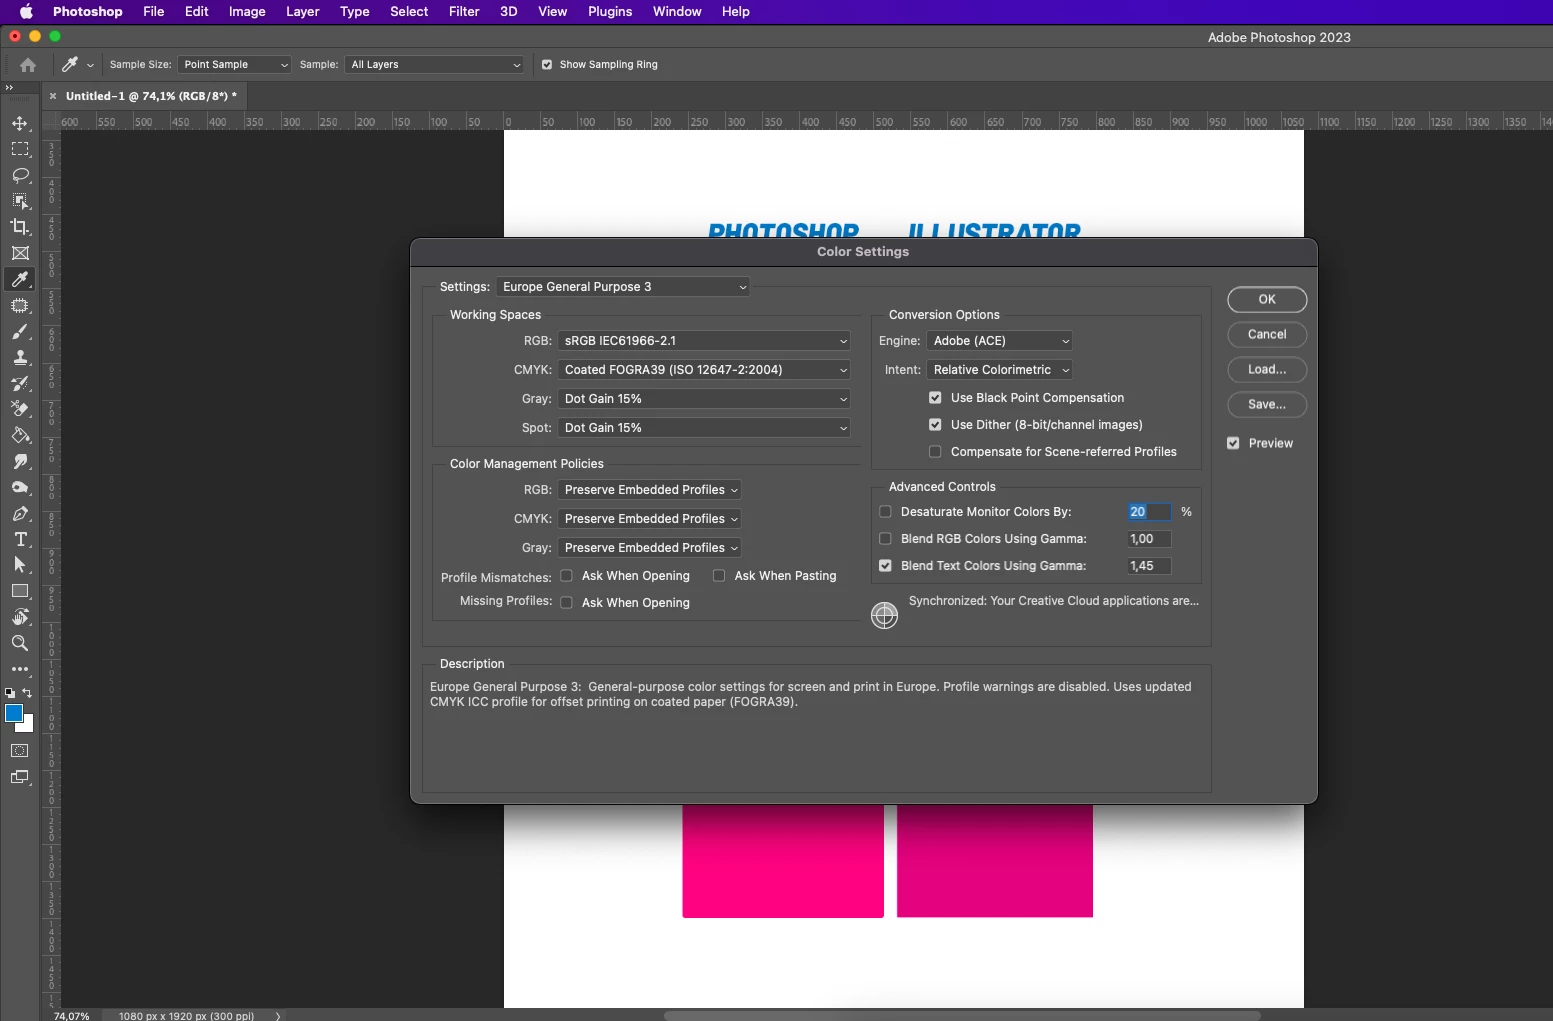Select the Sponge tool

click(20, 488)
